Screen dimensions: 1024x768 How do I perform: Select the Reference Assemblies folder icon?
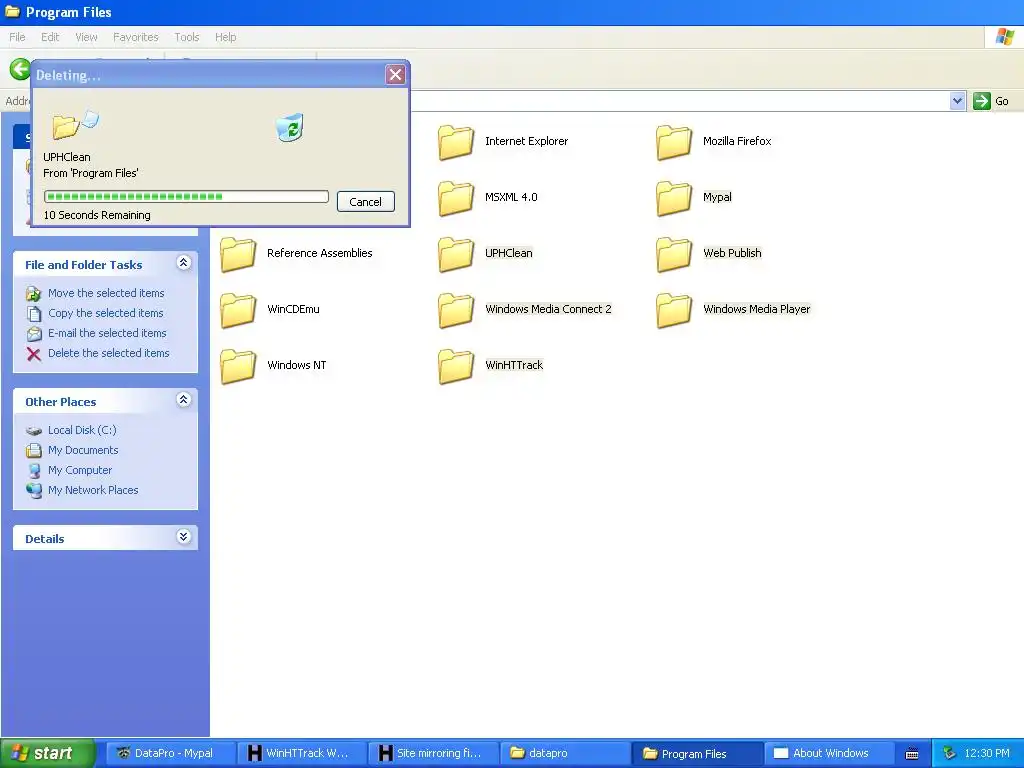238,255
